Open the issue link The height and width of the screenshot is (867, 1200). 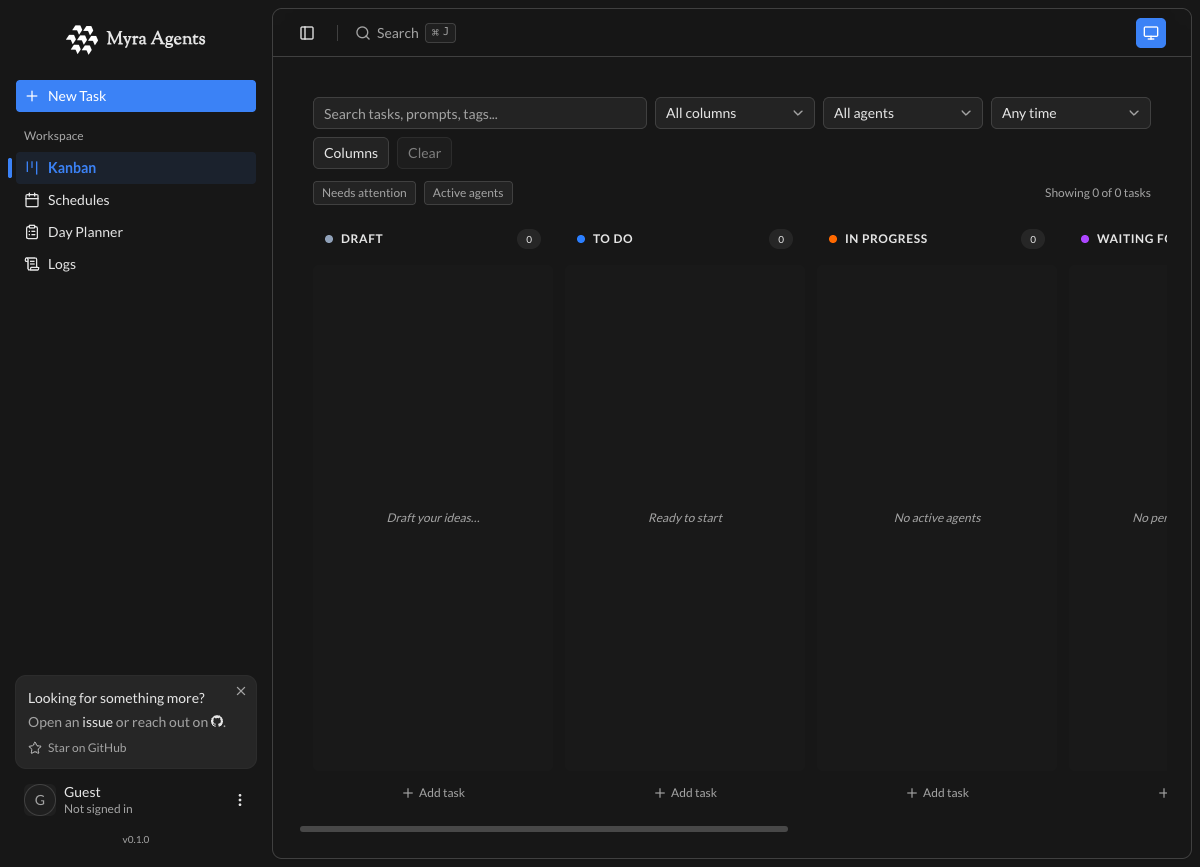tap(97, 722)
